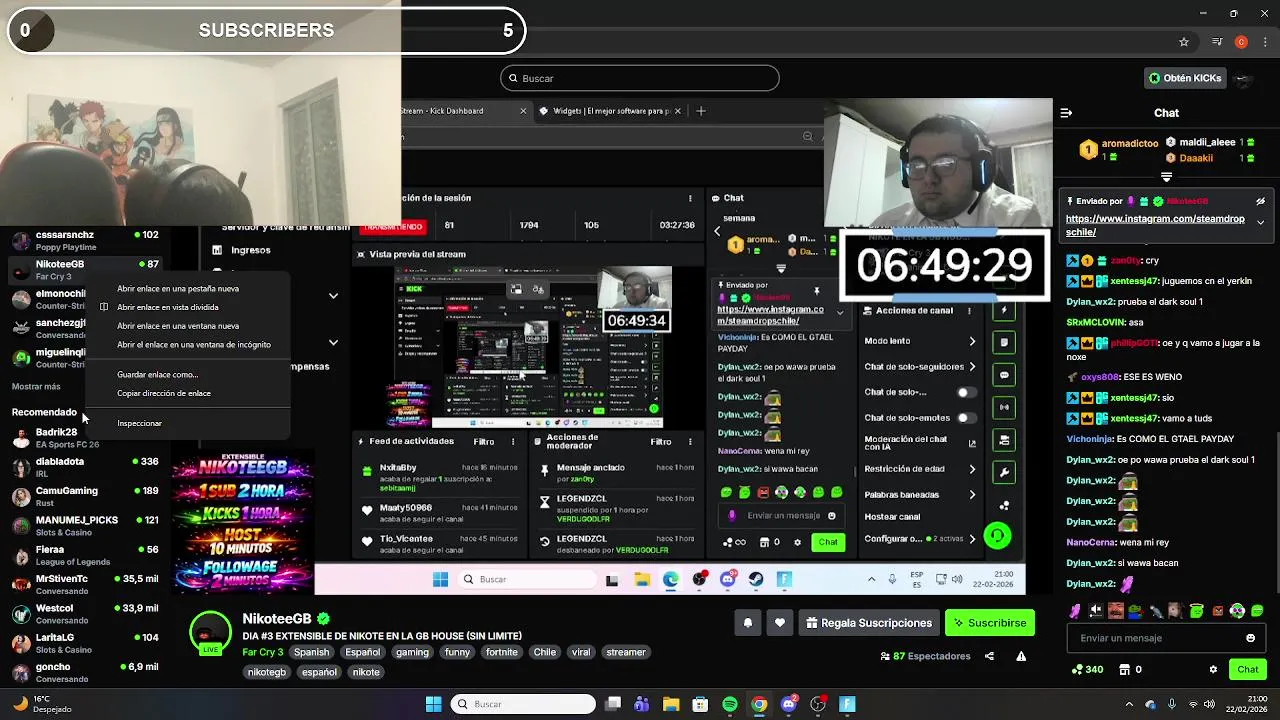This screenshot has height=720, width=1280.
Task: Click the wrench icon in the dashboard sidebar
Action: tap(1004, 472)
